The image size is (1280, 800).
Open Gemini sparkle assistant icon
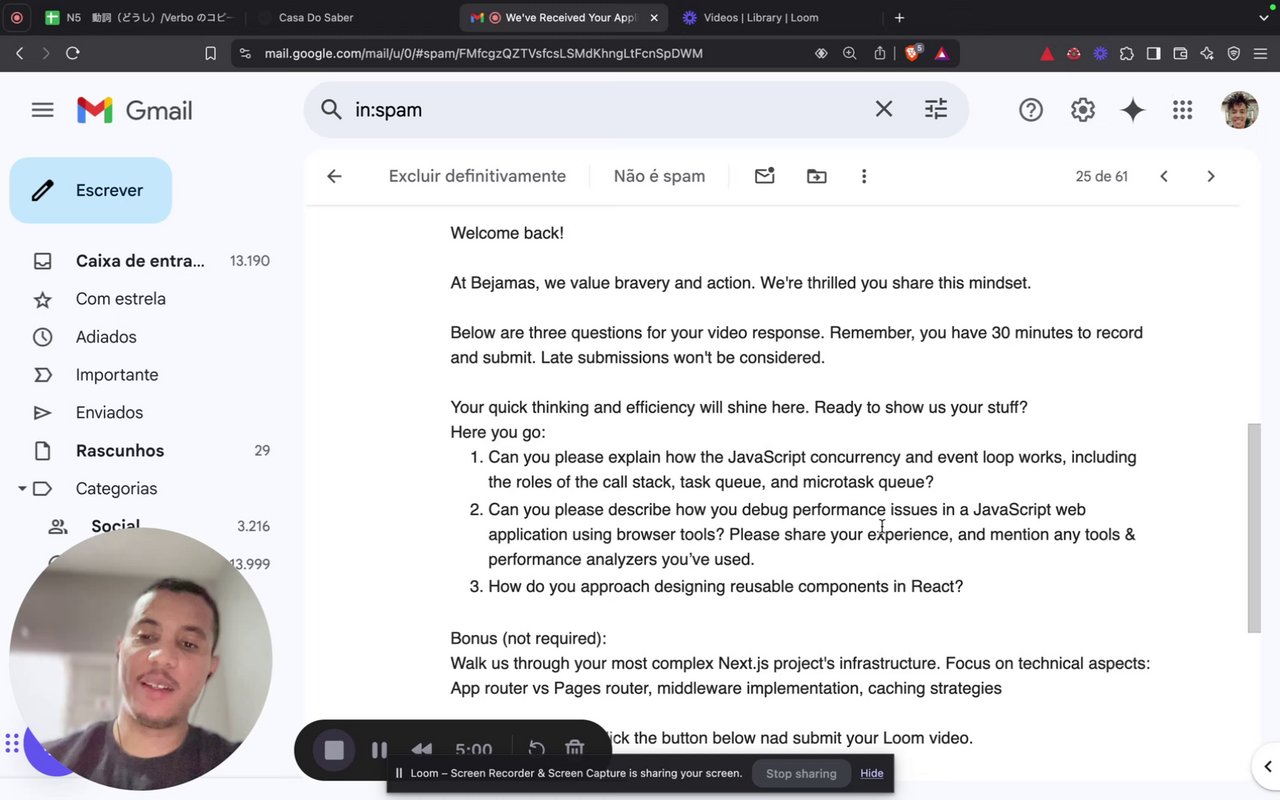click(1133, 110)
